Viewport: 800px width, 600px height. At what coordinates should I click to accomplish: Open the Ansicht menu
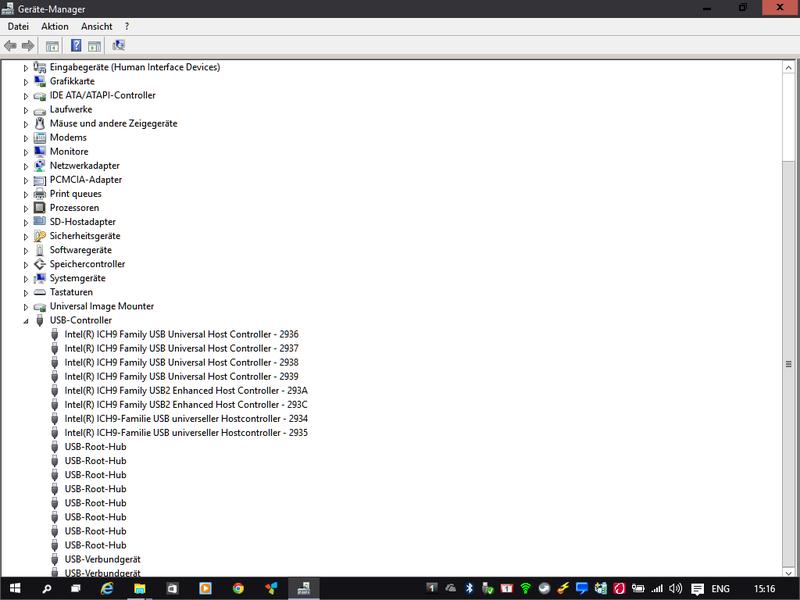coord(96,27)
